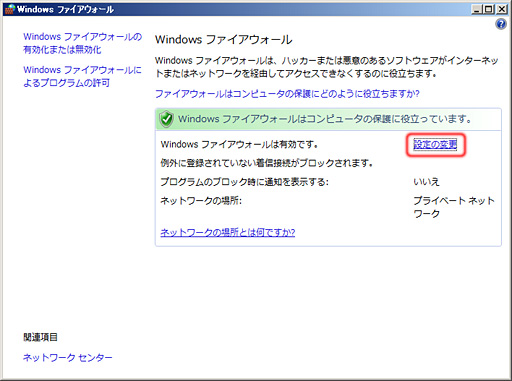Screen dimensions: 512x381
Task: Open ネットワーク センター link
Action: tap(68, 358)
